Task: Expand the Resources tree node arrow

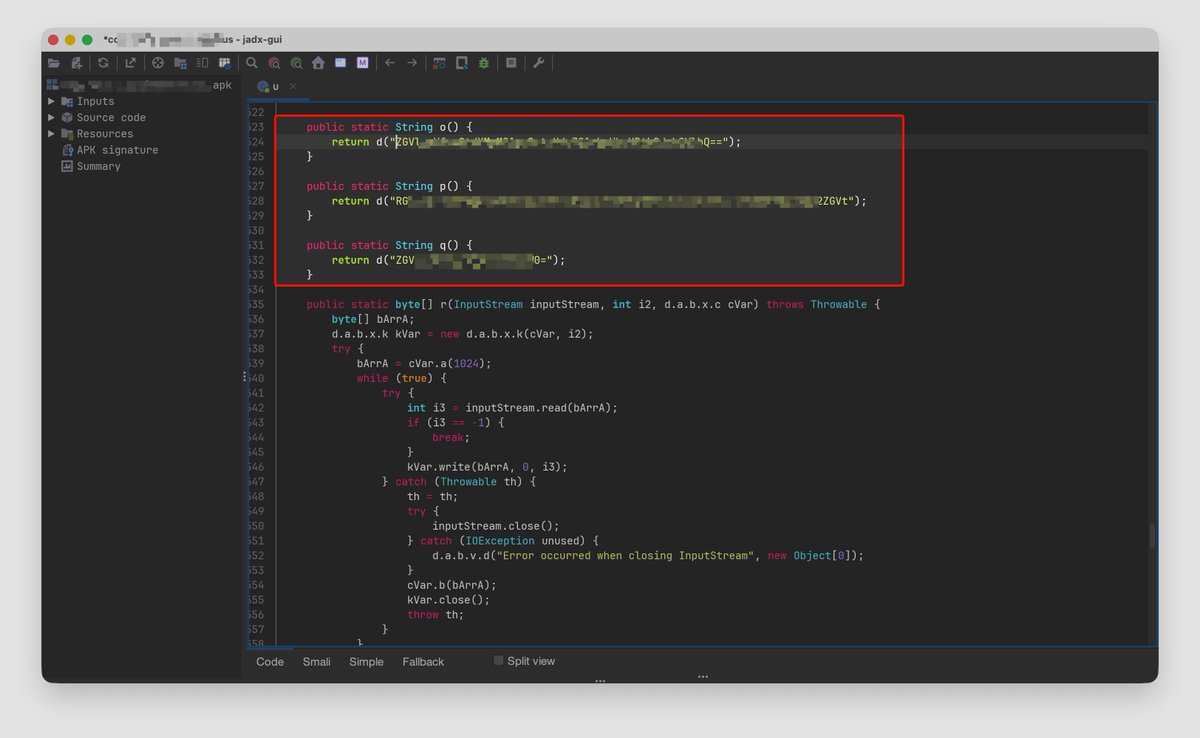Action: coord(52,133)
